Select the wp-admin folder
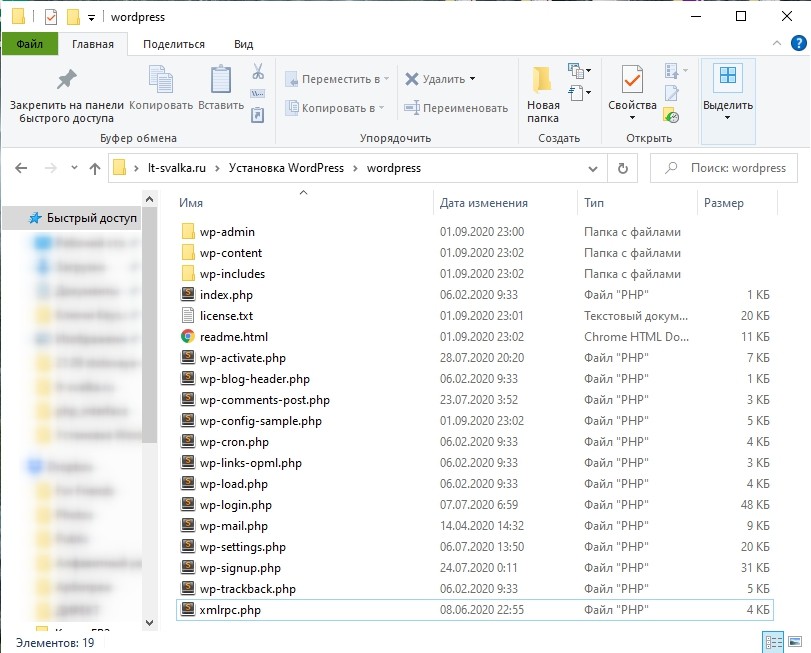 [475, 232]
